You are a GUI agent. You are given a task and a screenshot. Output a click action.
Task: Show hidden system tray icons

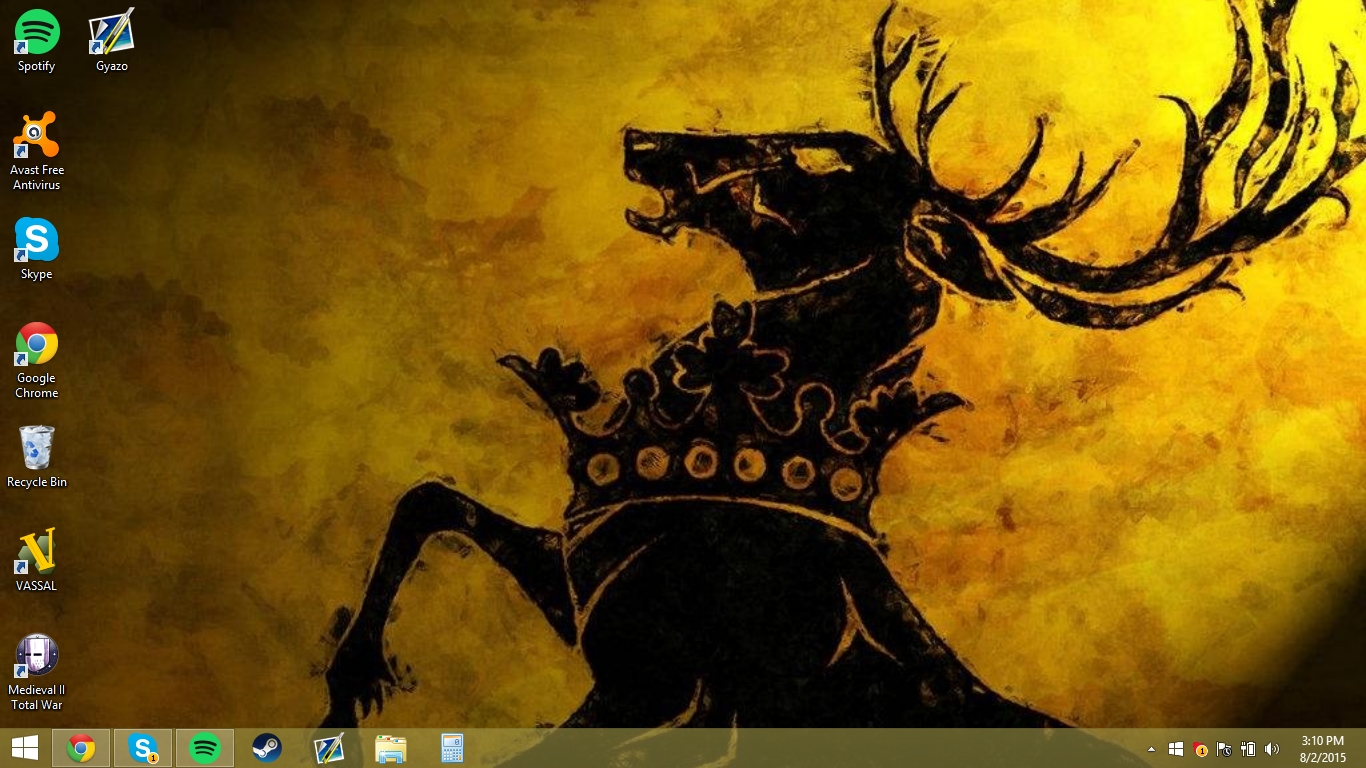(1151, 749)
